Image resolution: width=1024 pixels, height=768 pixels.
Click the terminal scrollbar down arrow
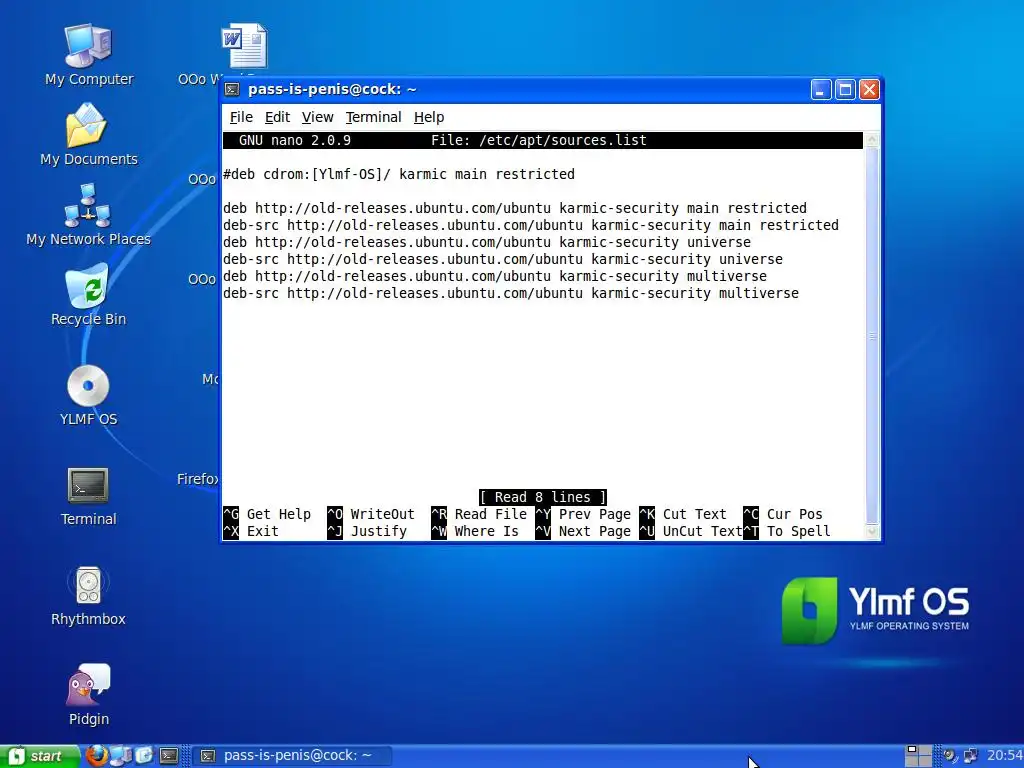pos(872,532)
